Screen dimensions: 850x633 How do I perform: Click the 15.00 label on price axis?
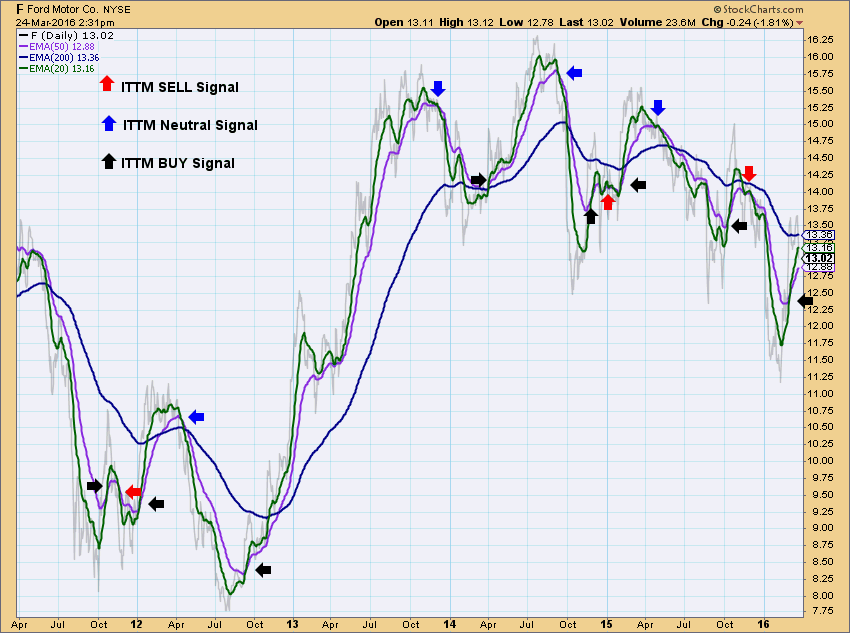[820, 124]
